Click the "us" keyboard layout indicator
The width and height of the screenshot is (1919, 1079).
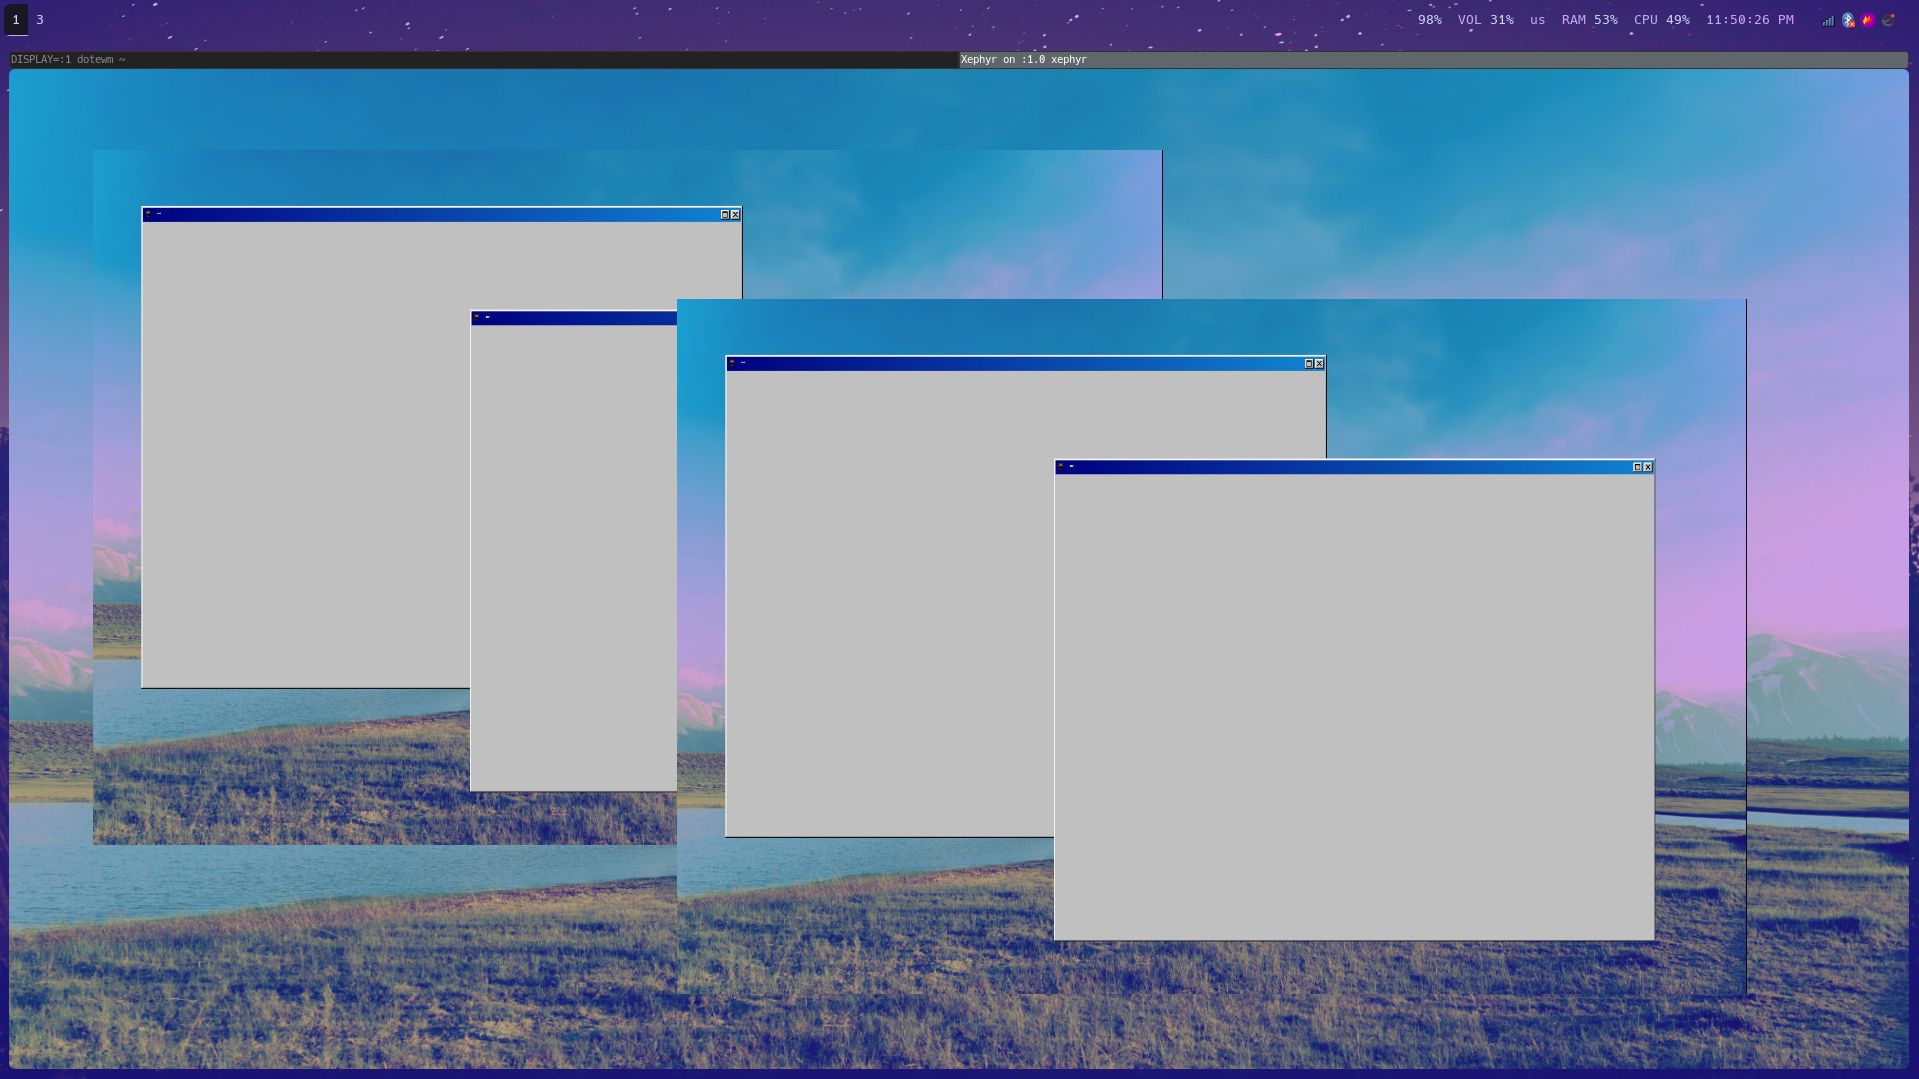pos(1537,20)
